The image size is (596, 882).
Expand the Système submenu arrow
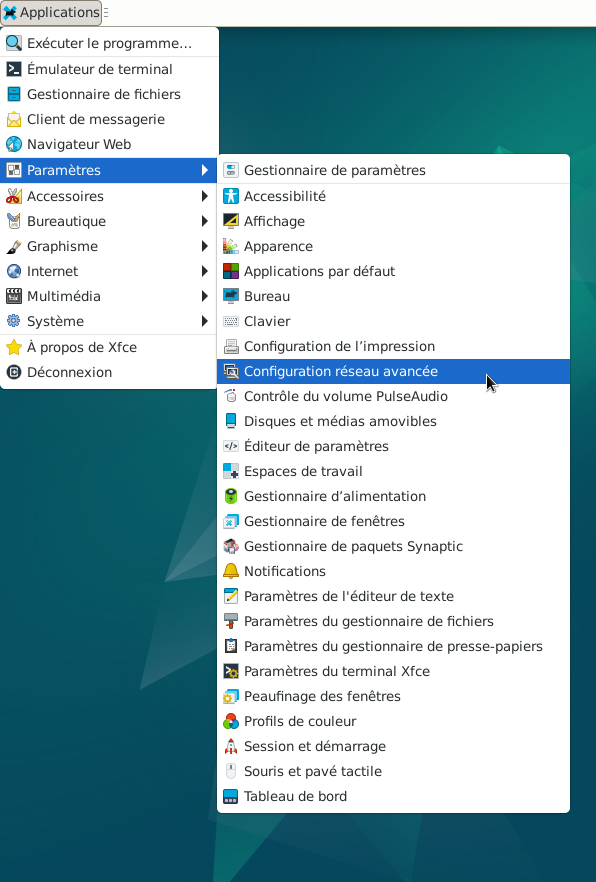(205, 321)
